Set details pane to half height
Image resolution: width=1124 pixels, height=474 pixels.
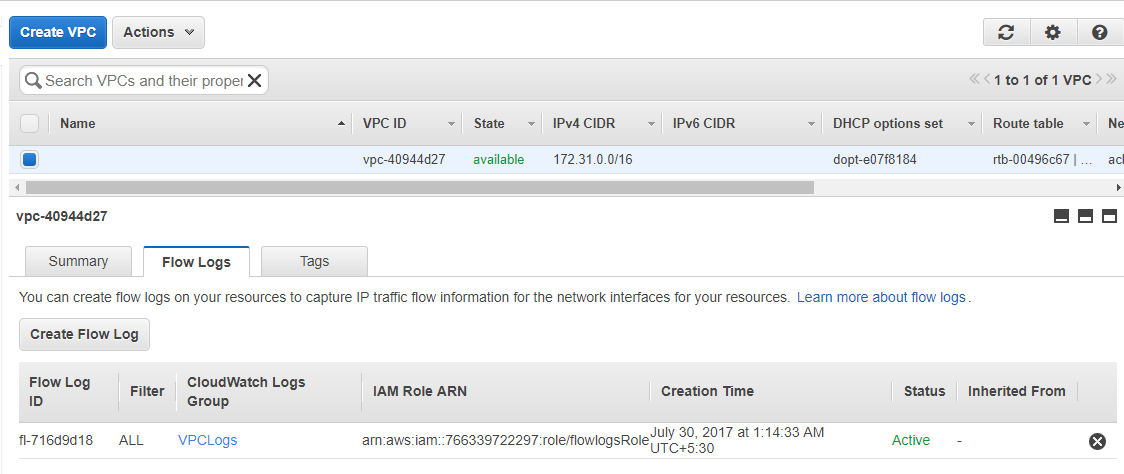click(x=1085, y=217)
